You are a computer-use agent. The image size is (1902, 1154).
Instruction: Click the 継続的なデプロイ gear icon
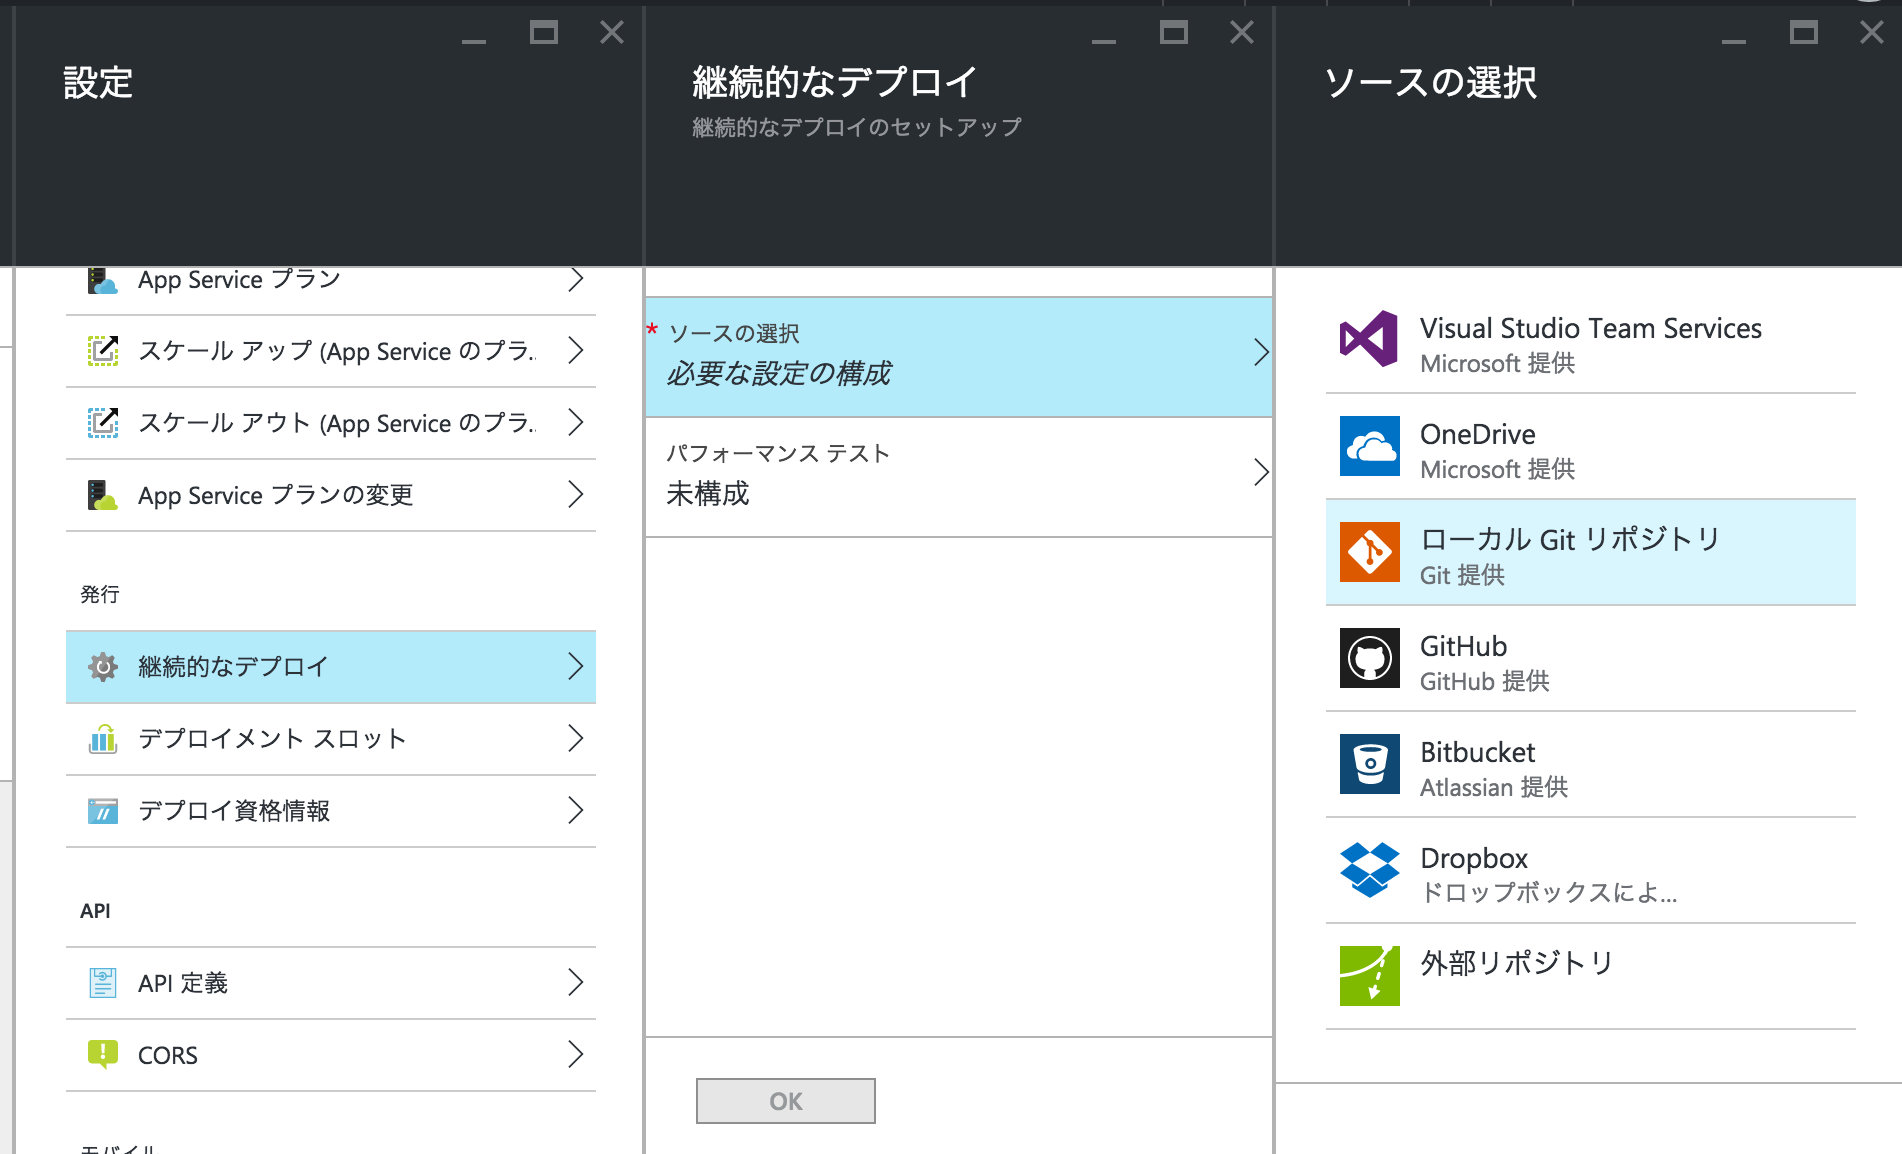pos(102,667)
